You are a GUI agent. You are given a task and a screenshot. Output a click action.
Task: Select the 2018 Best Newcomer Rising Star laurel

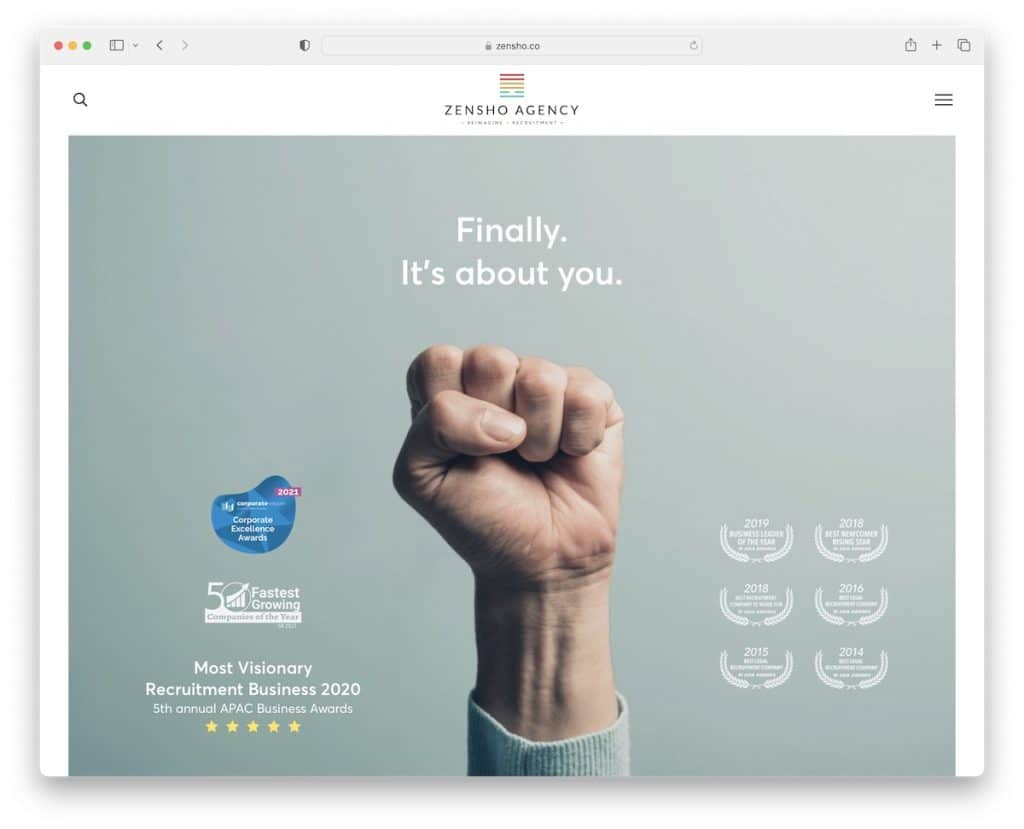[x=851, y=540]
